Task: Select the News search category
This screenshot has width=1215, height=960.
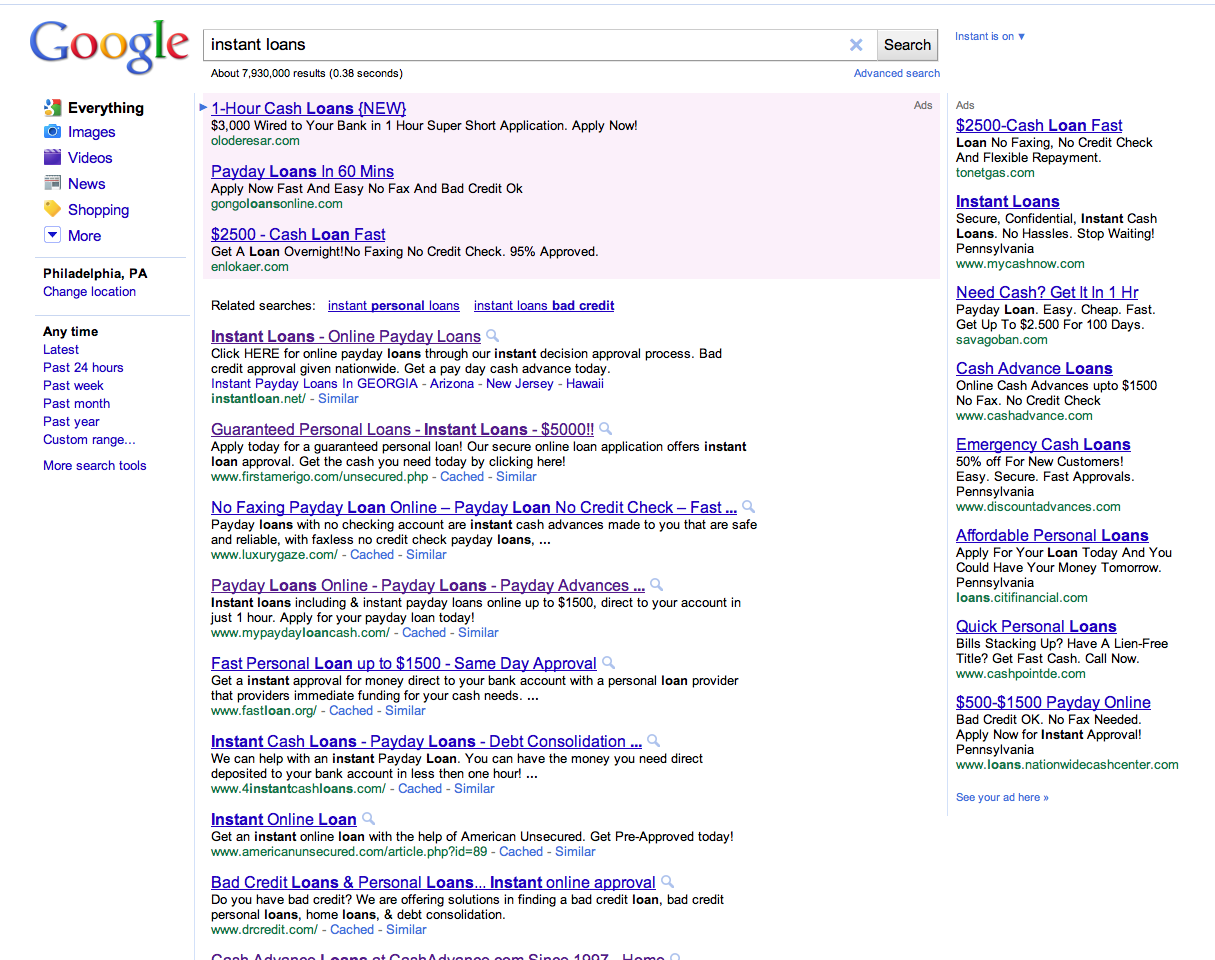Action: (86, 184)
